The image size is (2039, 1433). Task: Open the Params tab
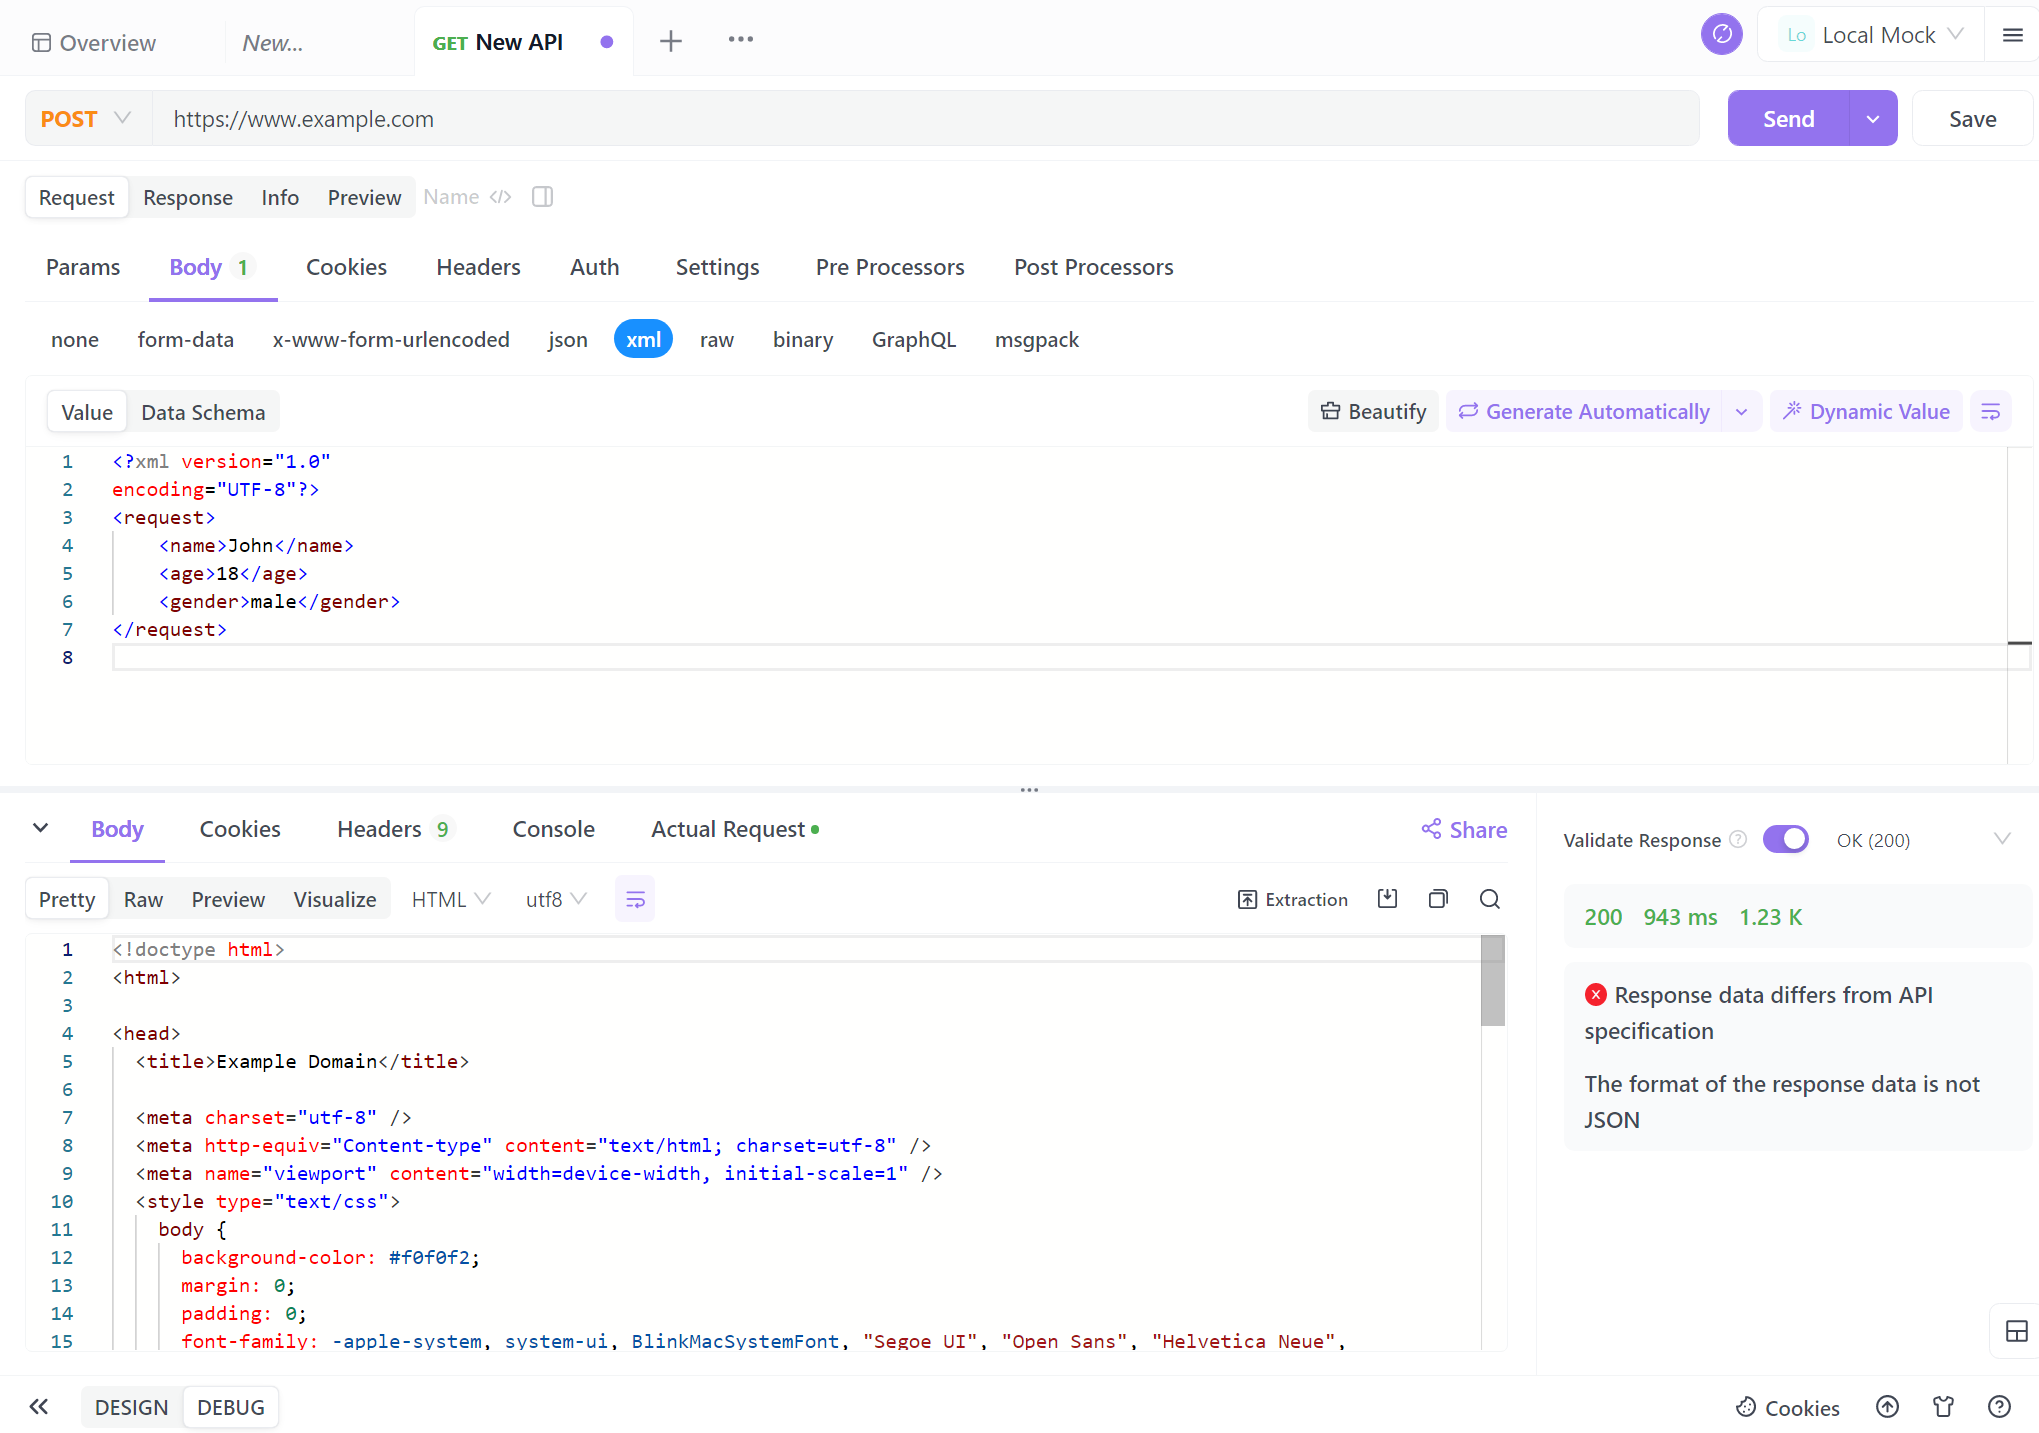pos(83,268)
